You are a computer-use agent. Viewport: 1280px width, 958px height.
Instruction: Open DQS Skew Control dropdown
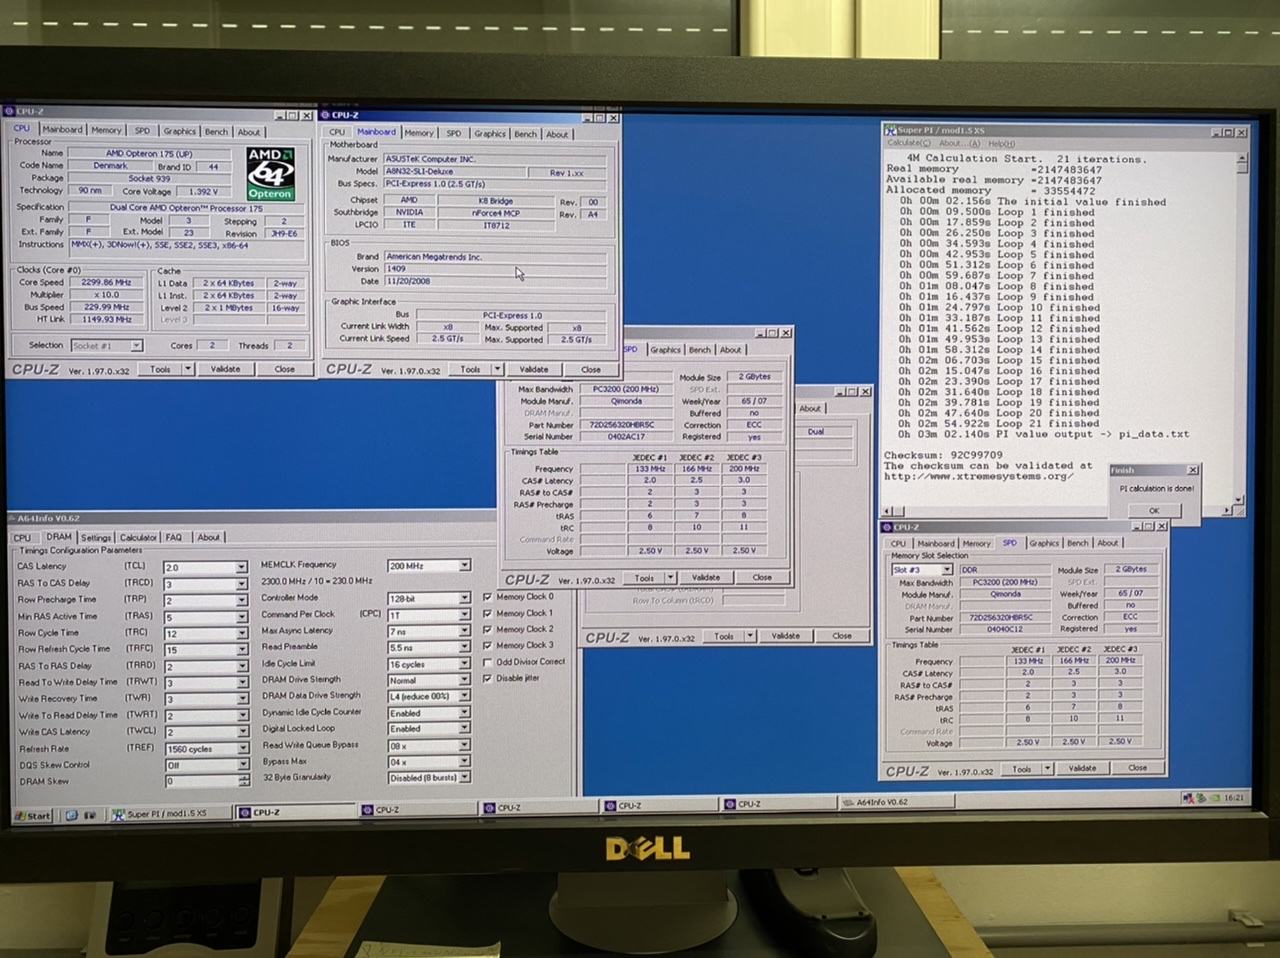pyautogui.click(x=241, y=765)
